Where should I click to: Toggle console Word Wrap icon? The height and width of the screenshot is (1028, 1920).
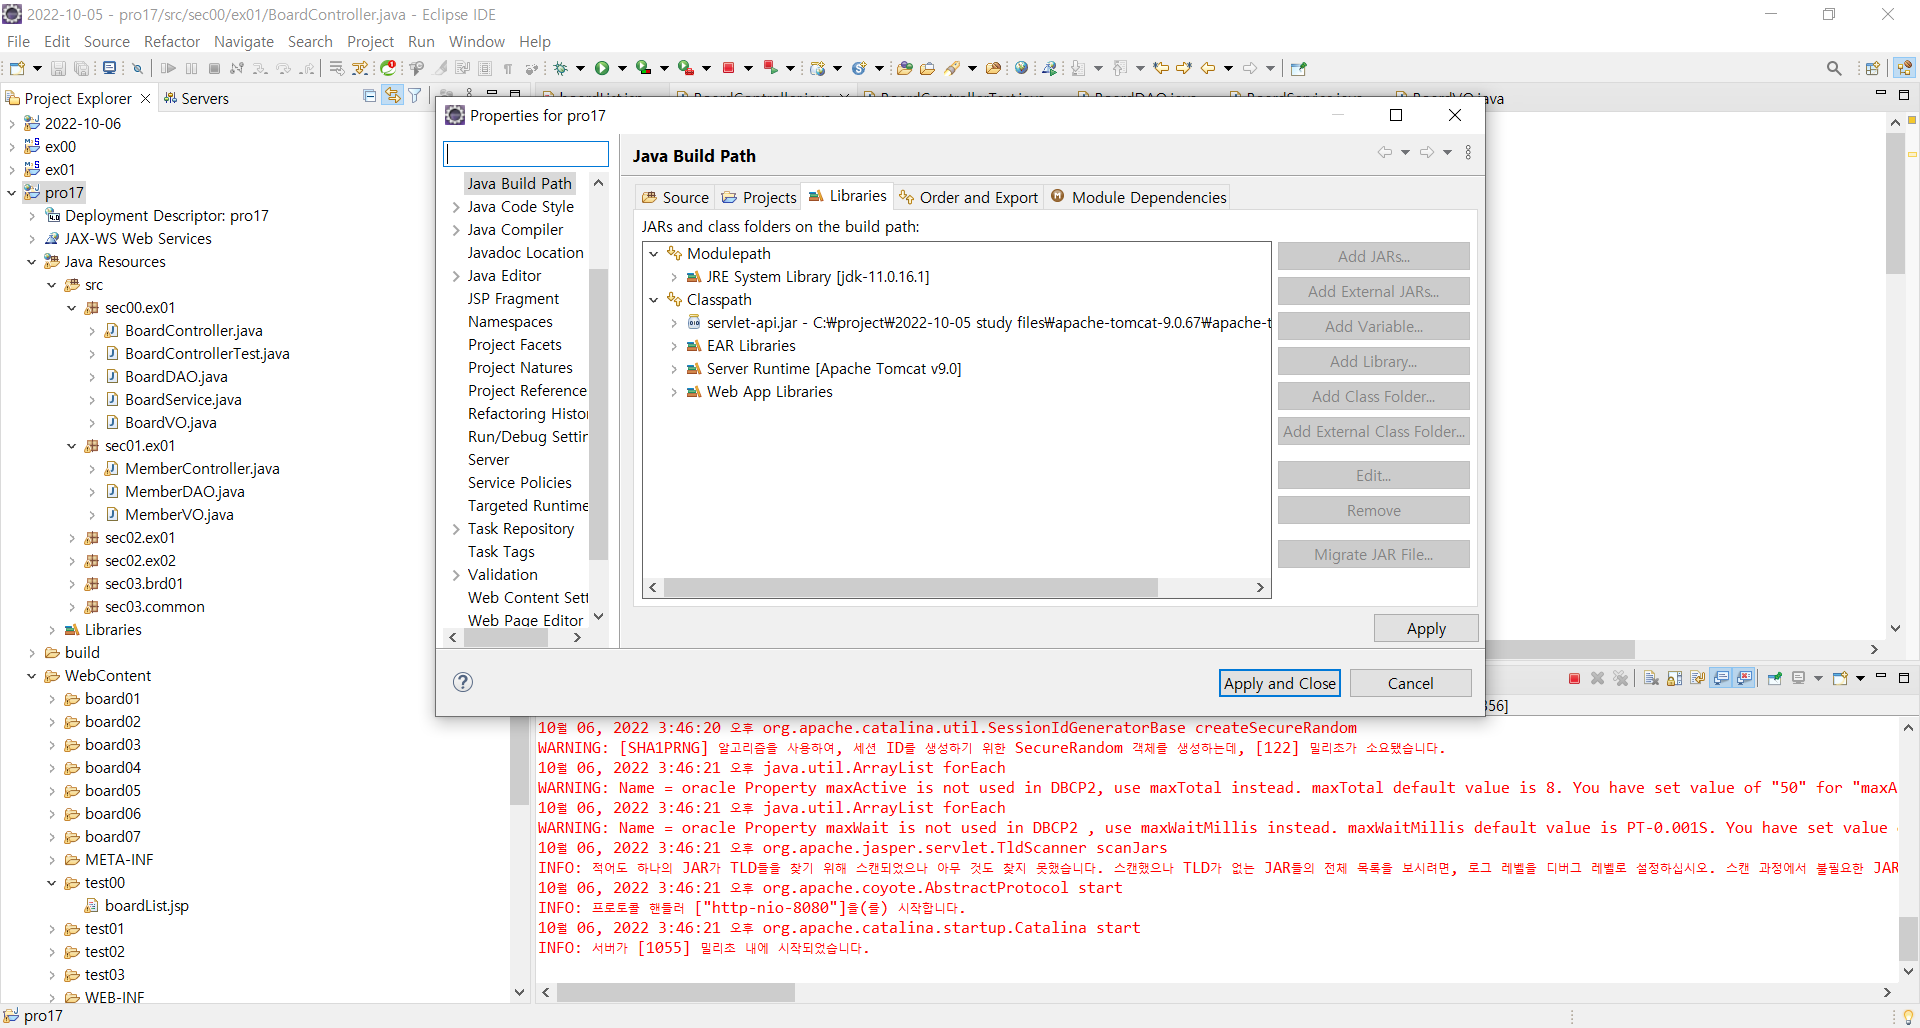click(1698, 678)
